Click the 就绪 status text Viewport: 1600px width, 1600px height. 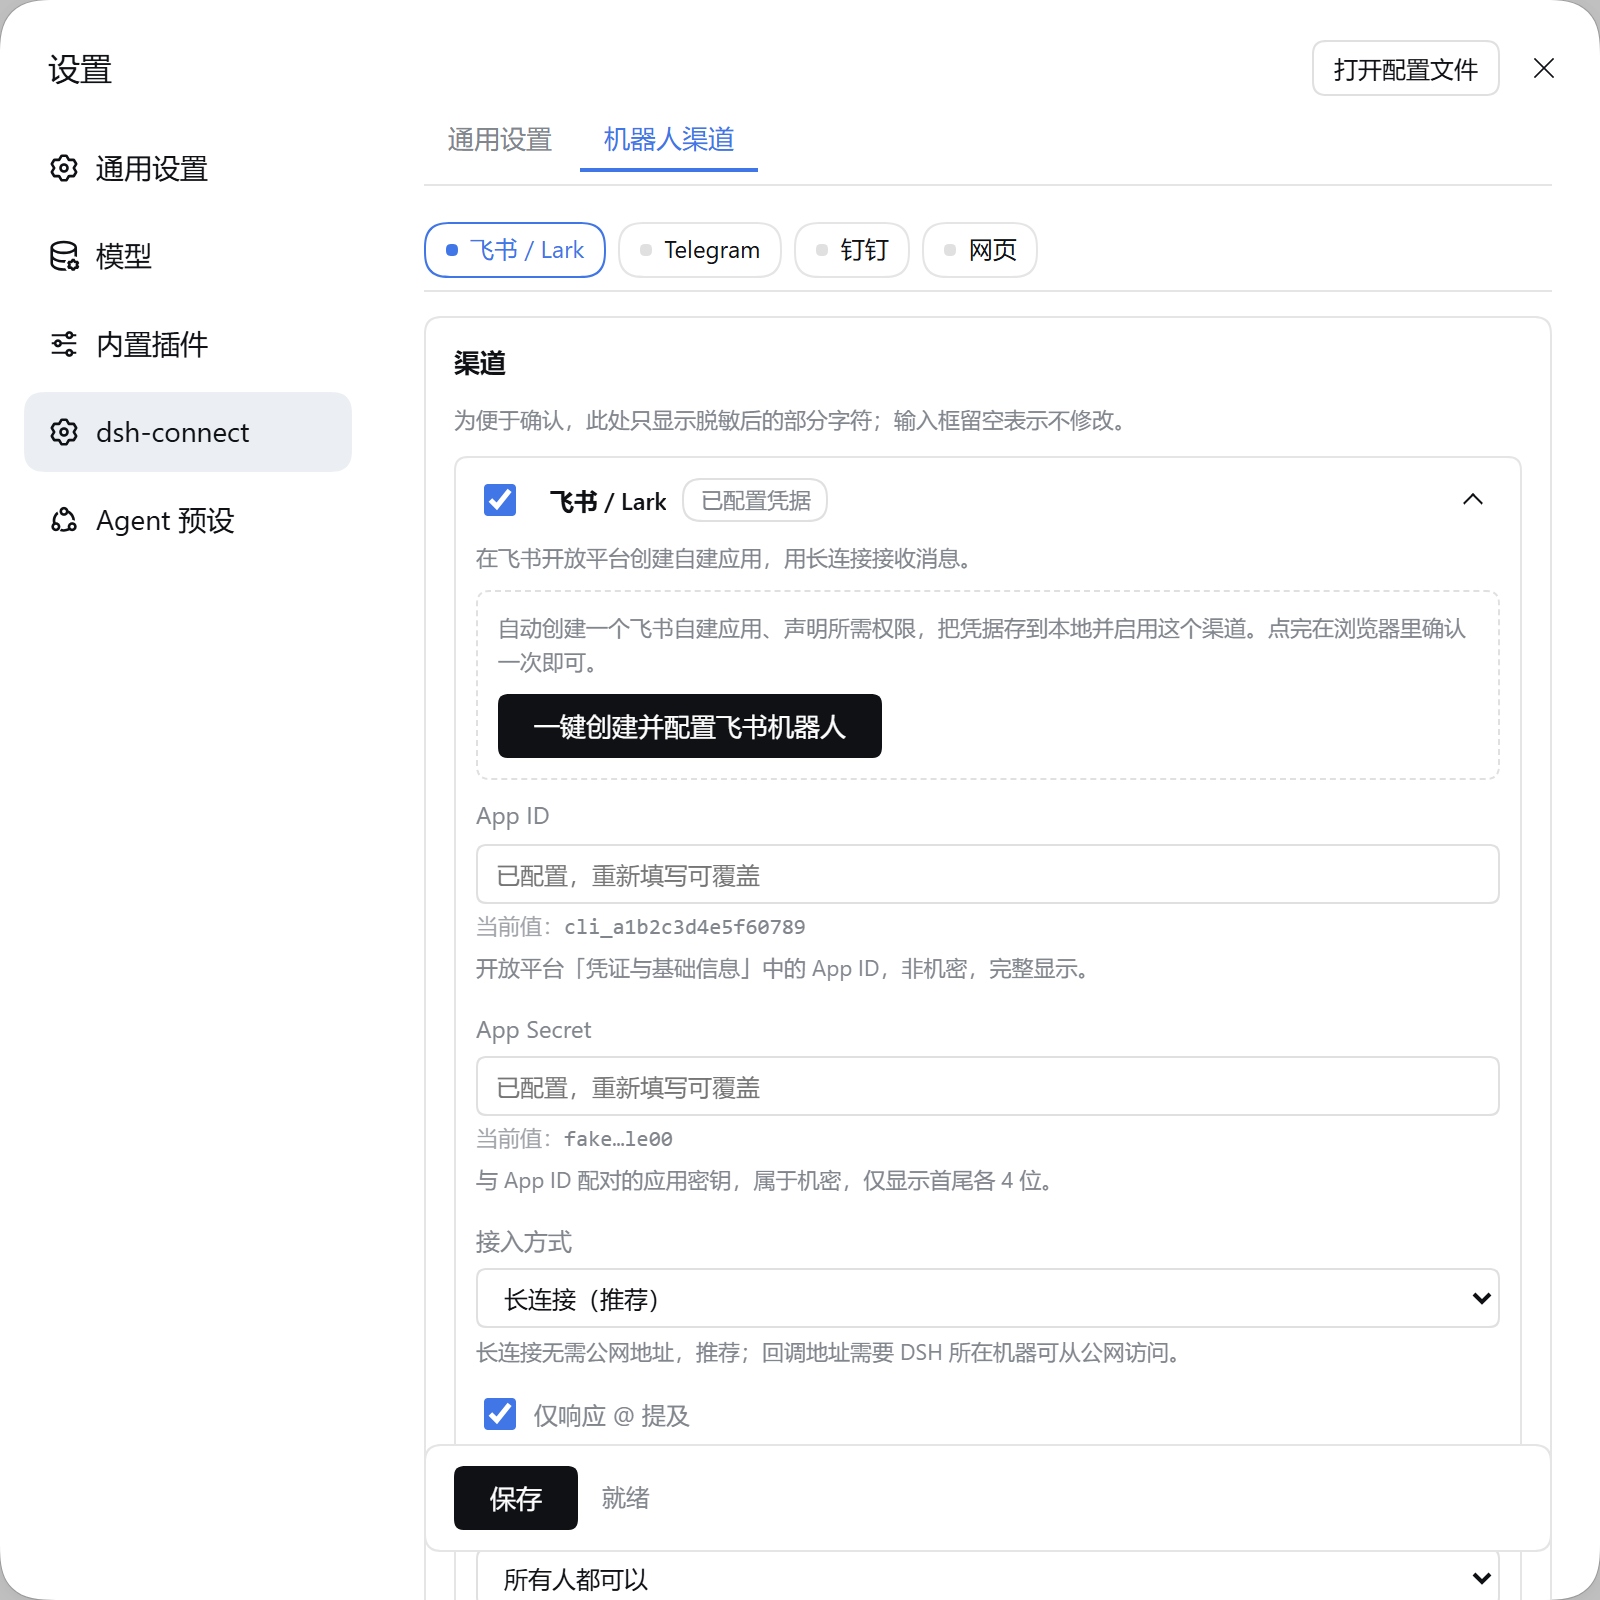(x=626, y=1498)
